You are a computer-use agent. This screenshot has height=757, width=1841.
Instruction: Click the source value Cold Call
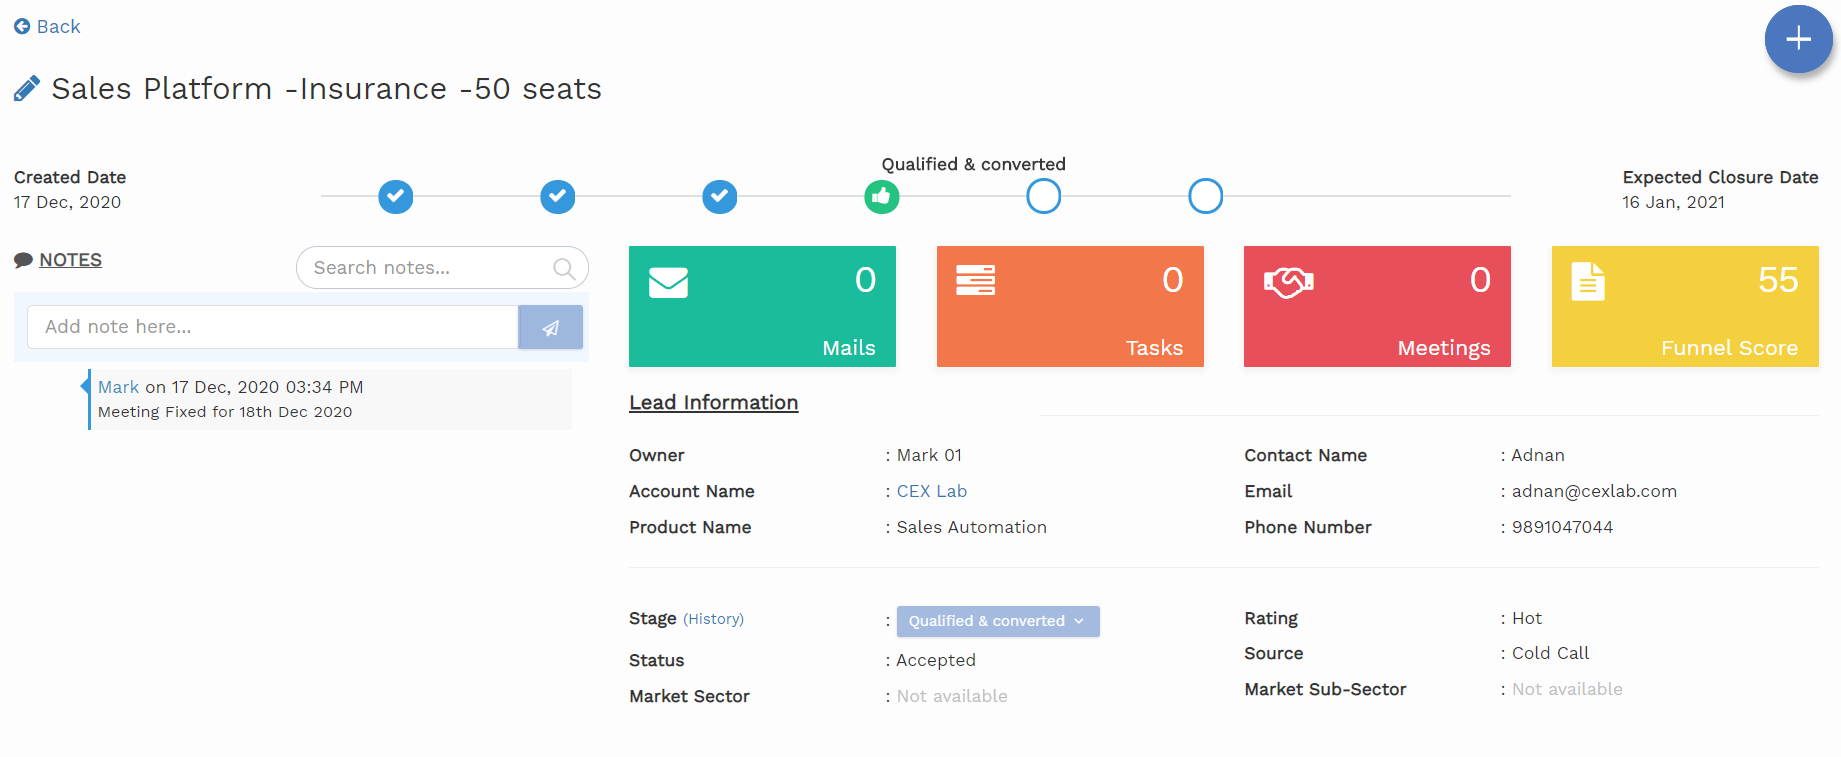tap(1550, 653)
